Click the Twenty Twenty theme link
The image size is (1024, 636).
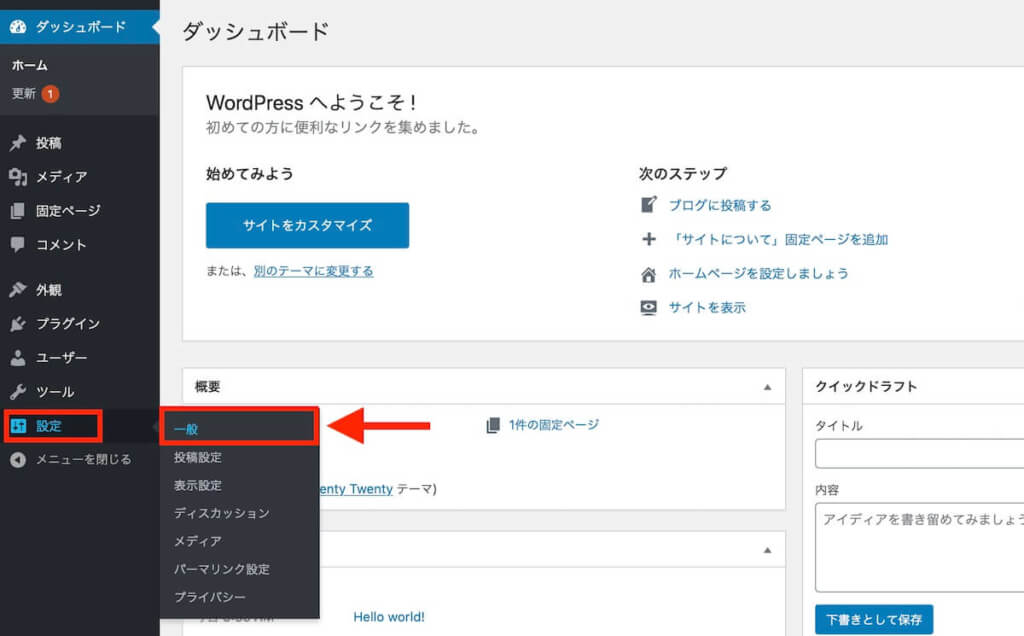[x=357, y=489]
